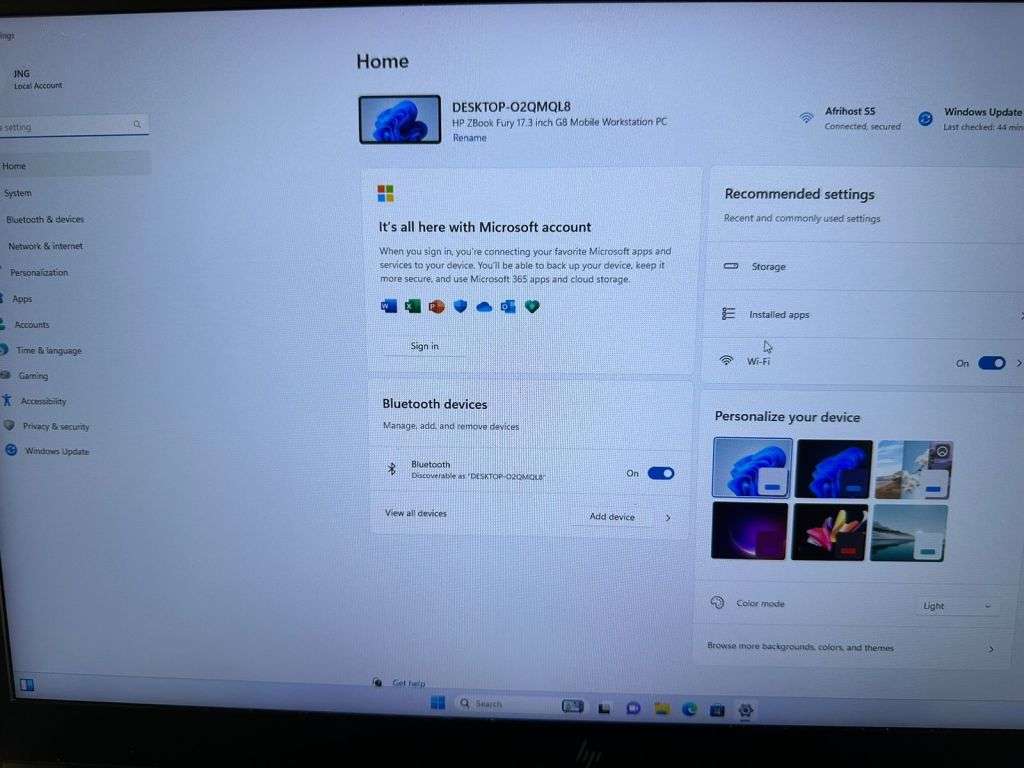
Task: Click the Sign in button
Action: 424,346
